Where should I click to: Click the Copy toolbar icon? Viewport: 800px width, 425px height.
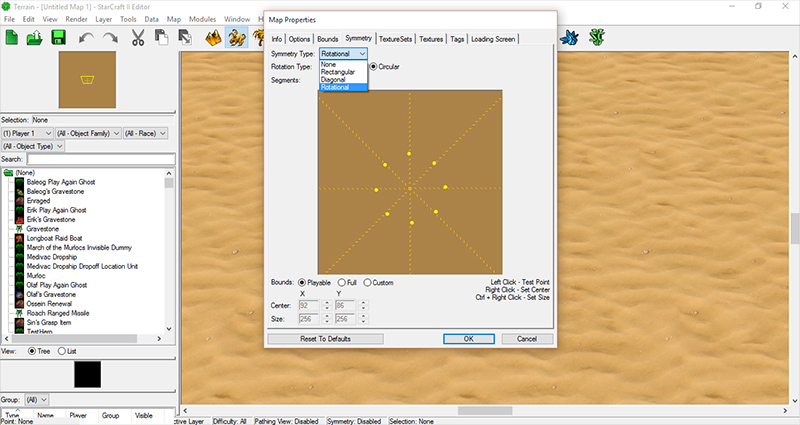tap(162, 38)
